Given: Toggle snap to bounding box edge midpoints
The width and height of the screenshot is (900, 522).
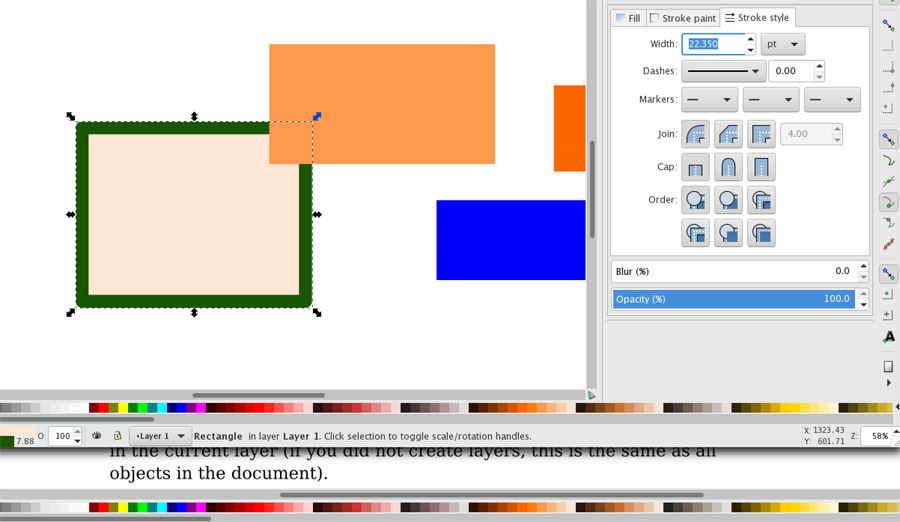Looking at the screenshot, I should coord(889,88).
